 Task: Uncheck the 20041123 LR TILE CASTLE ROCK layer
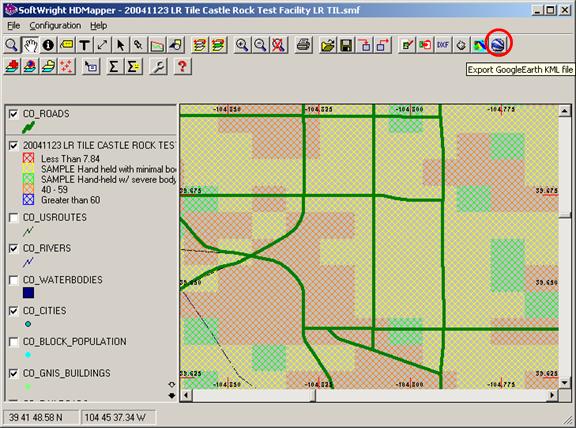pos(13,146)
